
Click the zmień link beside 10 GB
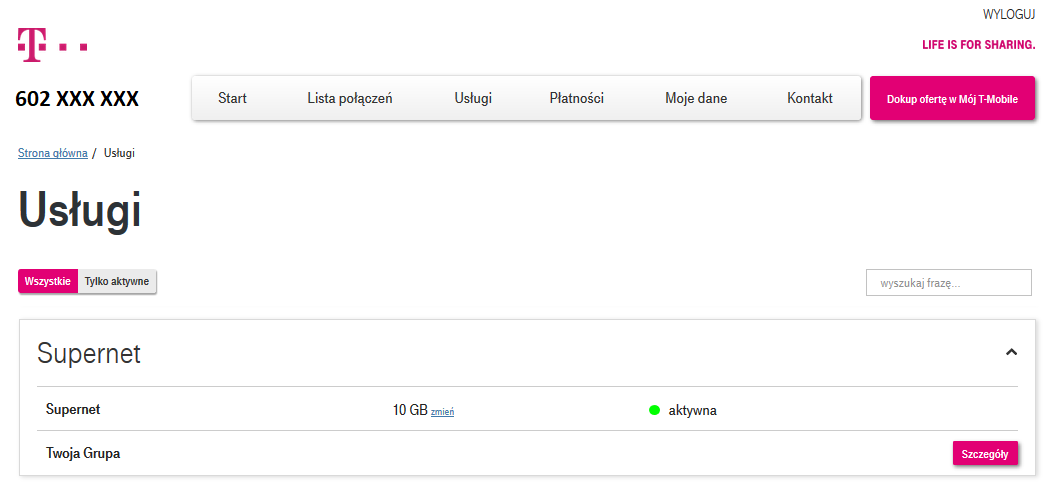[x=442, y=411]
